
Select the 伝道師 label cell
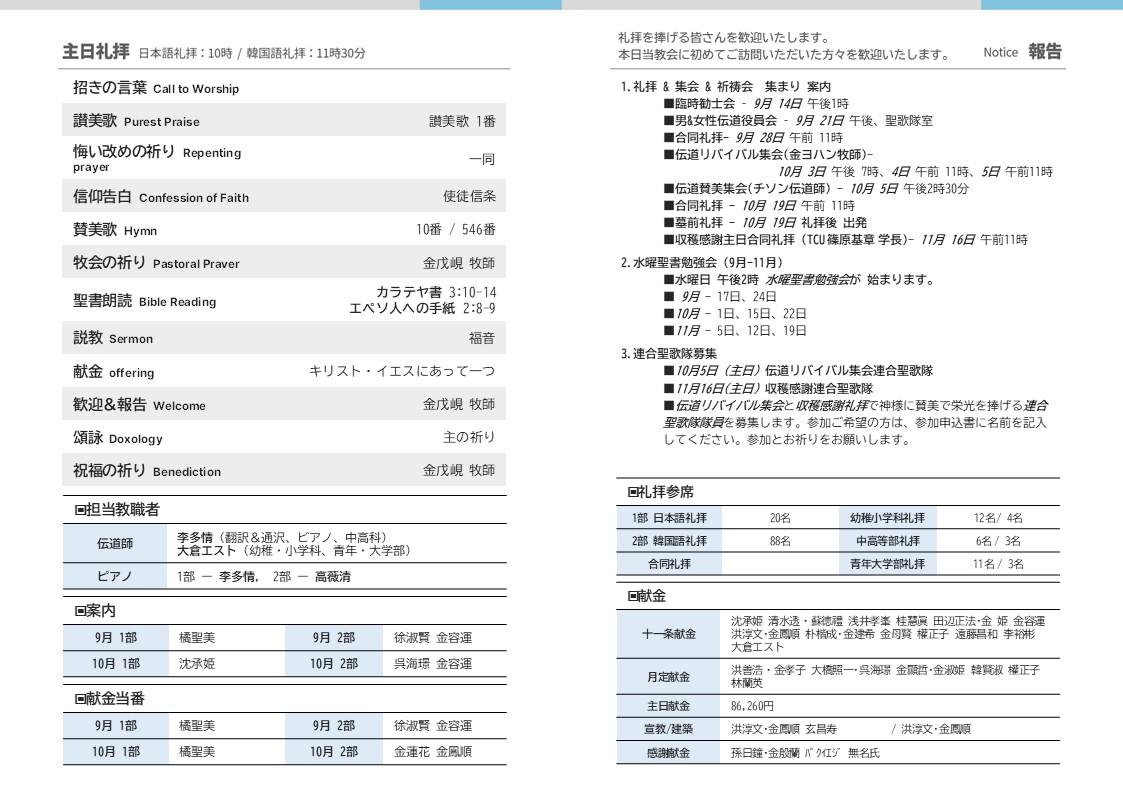point(114,544)
